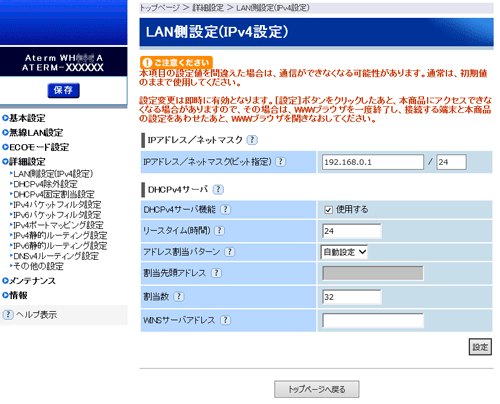This screenshot has height=404, width=500.
Task: Click the blue 保存 button
Action: [x=63, y=90]
